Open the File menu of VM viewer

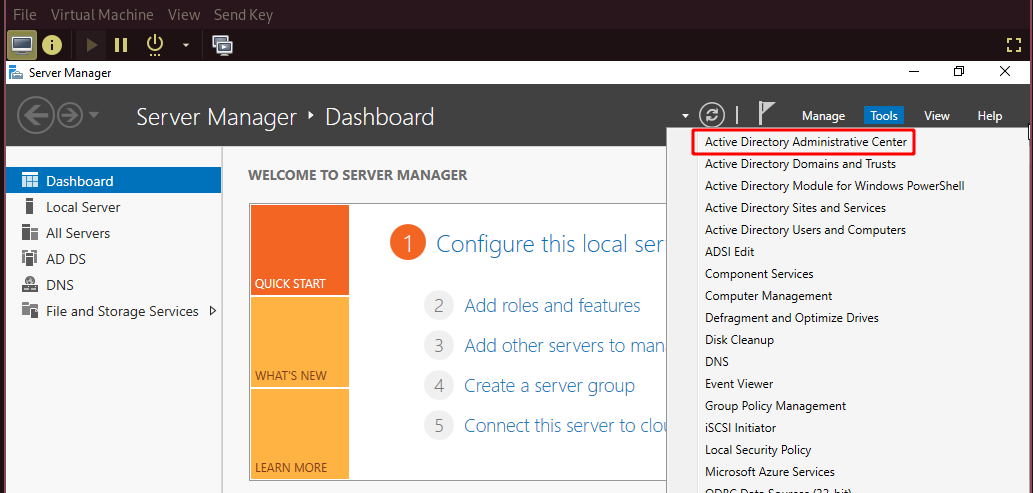25,14
